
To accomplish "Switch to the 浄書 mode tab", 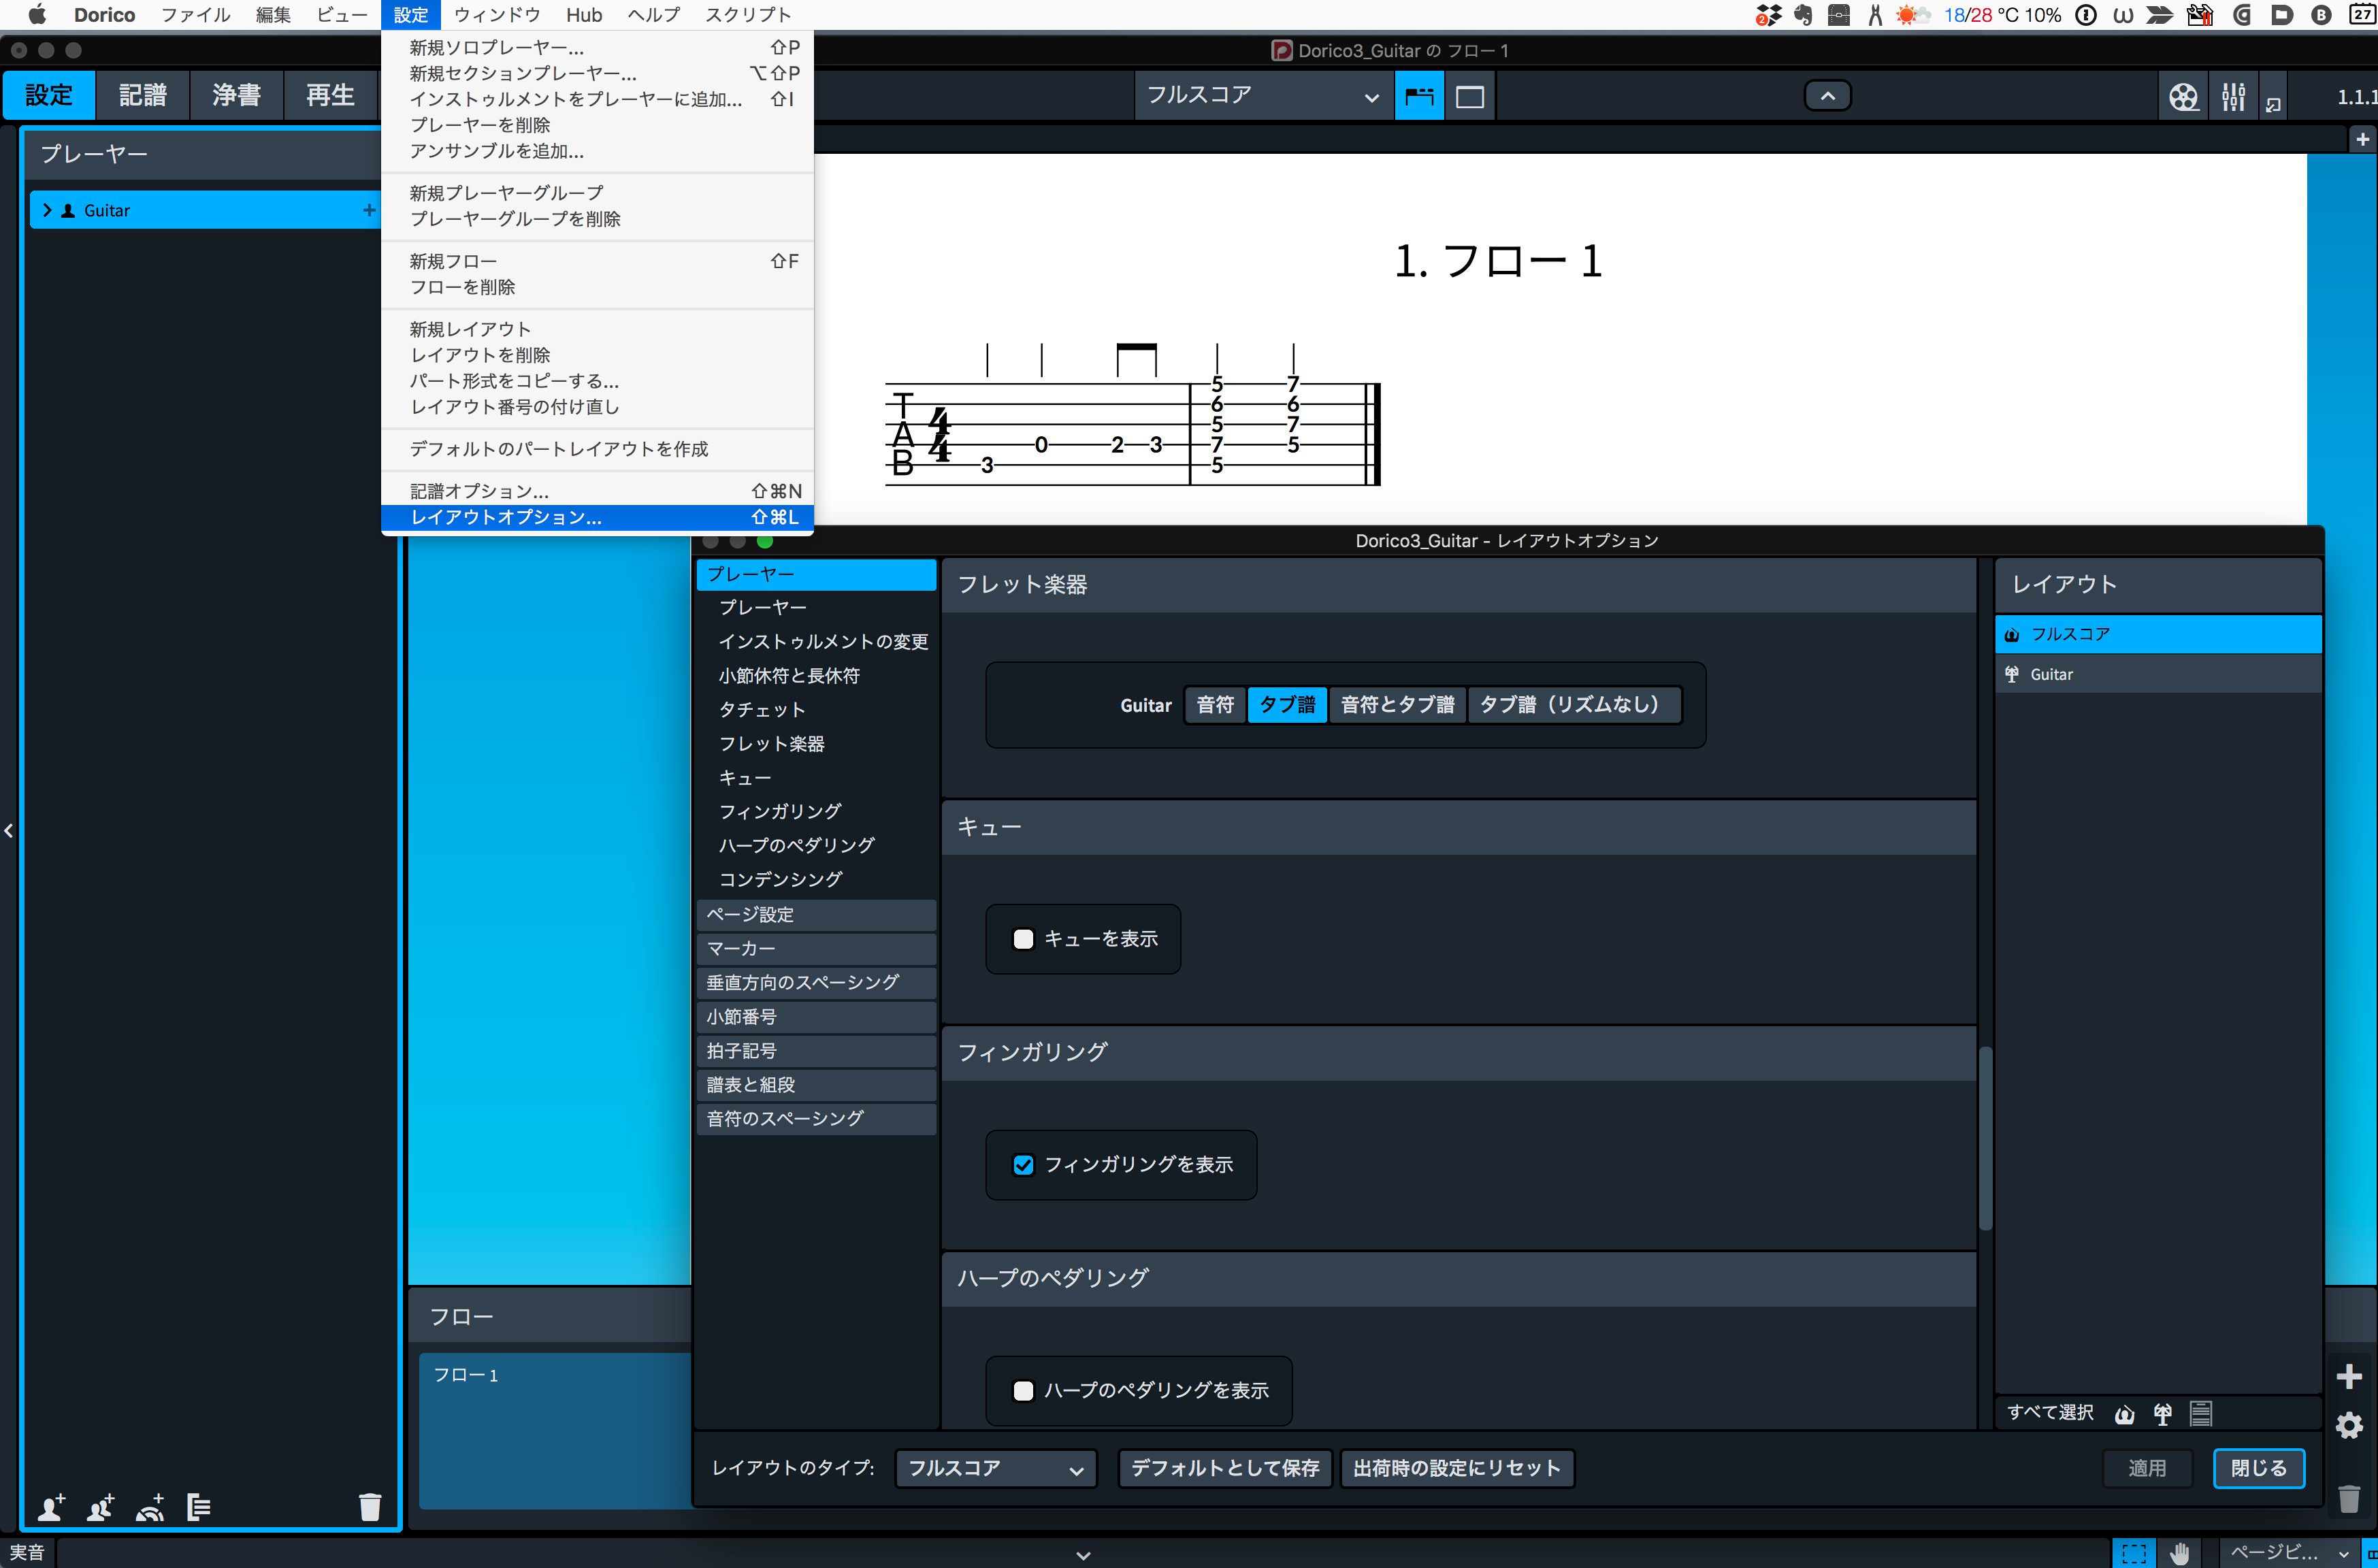I will 236,96.
